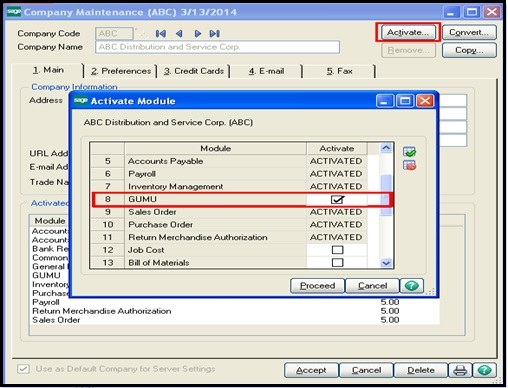Toggle Use as Default Company checkbox
Image resolution: width=508 pixels, height=388 pixels.
23,369
